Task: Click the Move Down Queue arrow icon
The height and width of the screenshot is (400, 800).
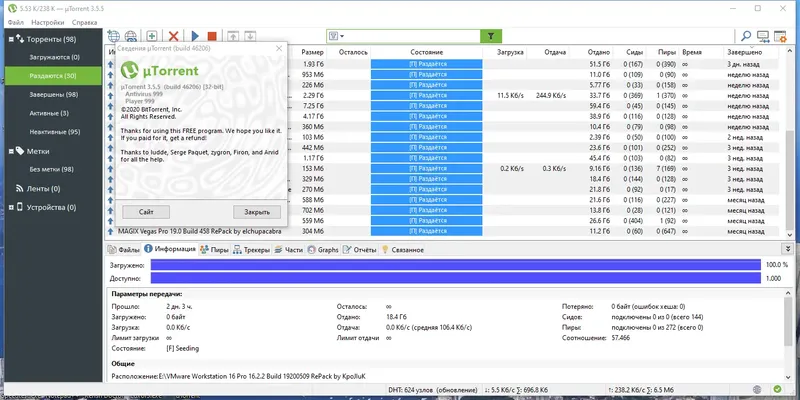Action: [249, 36]
